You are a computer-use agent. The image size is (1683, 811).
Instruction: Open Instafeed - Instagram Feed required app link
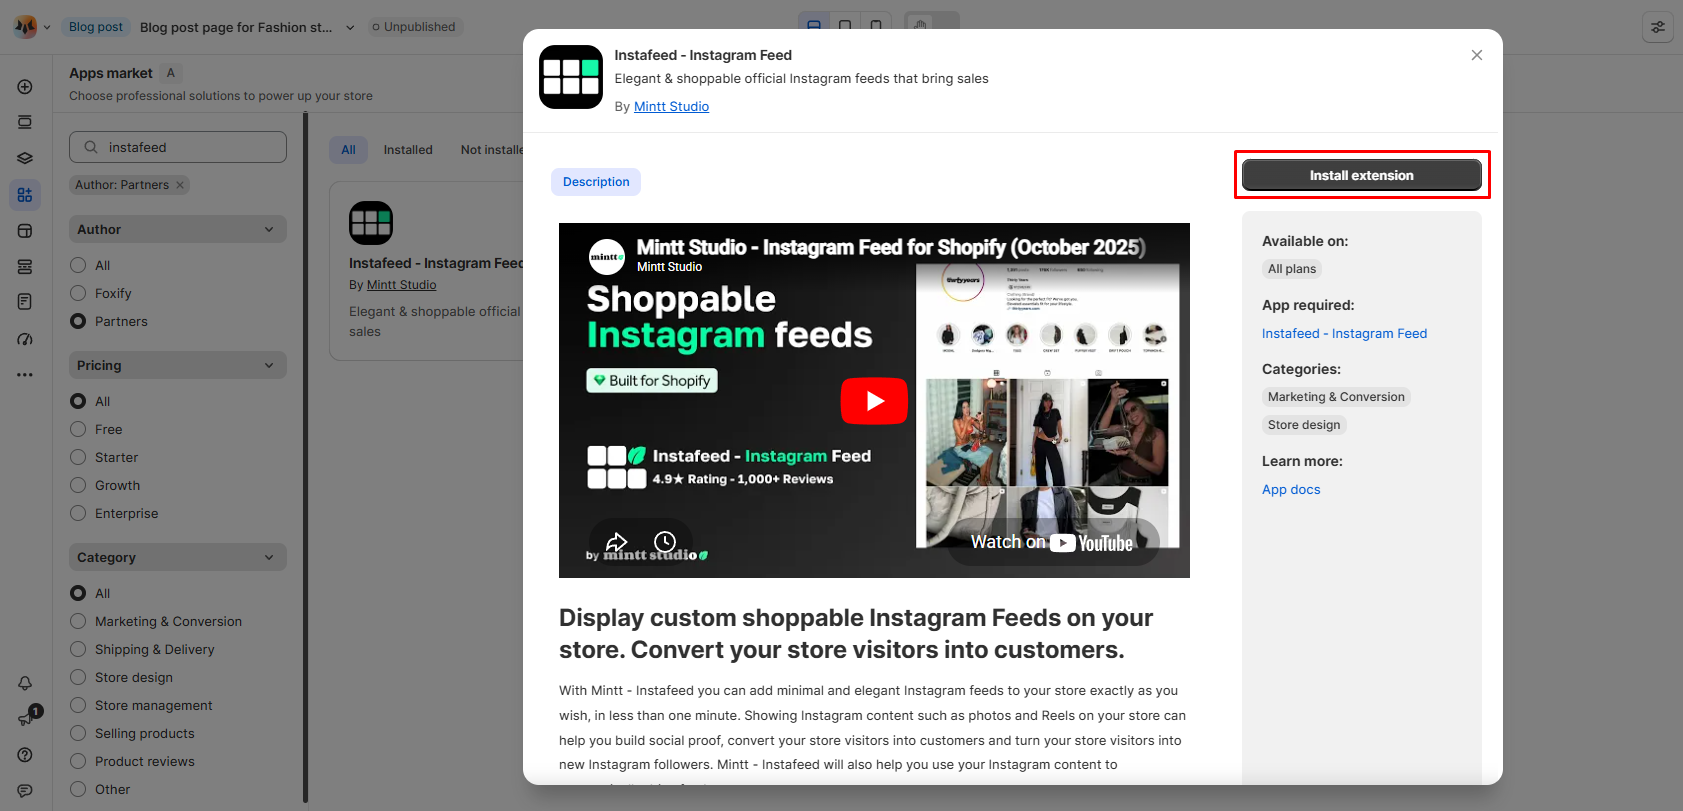tap(1344, 334)
